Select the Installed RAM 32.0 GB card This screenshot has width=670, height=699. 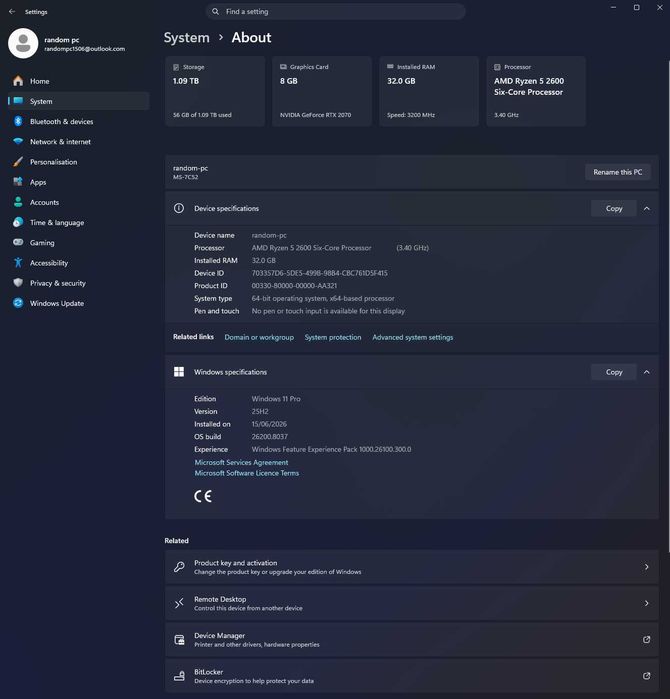pos(429,91)
